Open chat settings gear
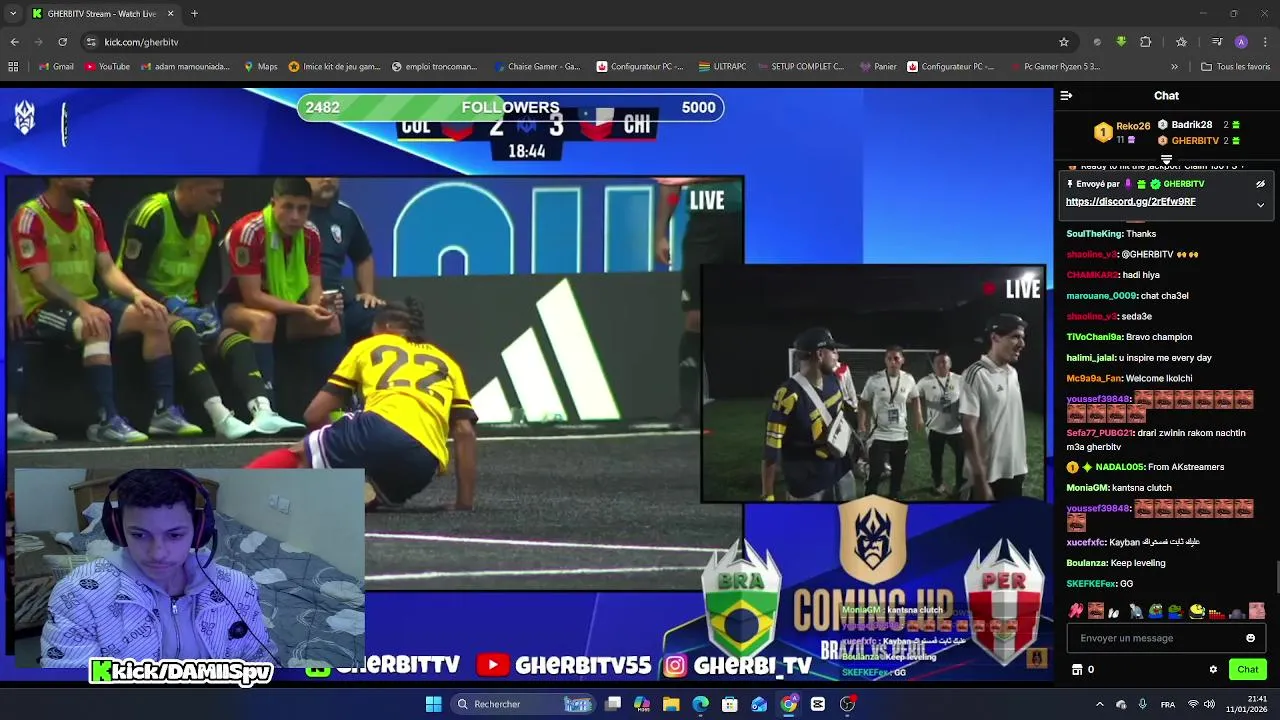 pyautogui.click(x=1213, y=669)
